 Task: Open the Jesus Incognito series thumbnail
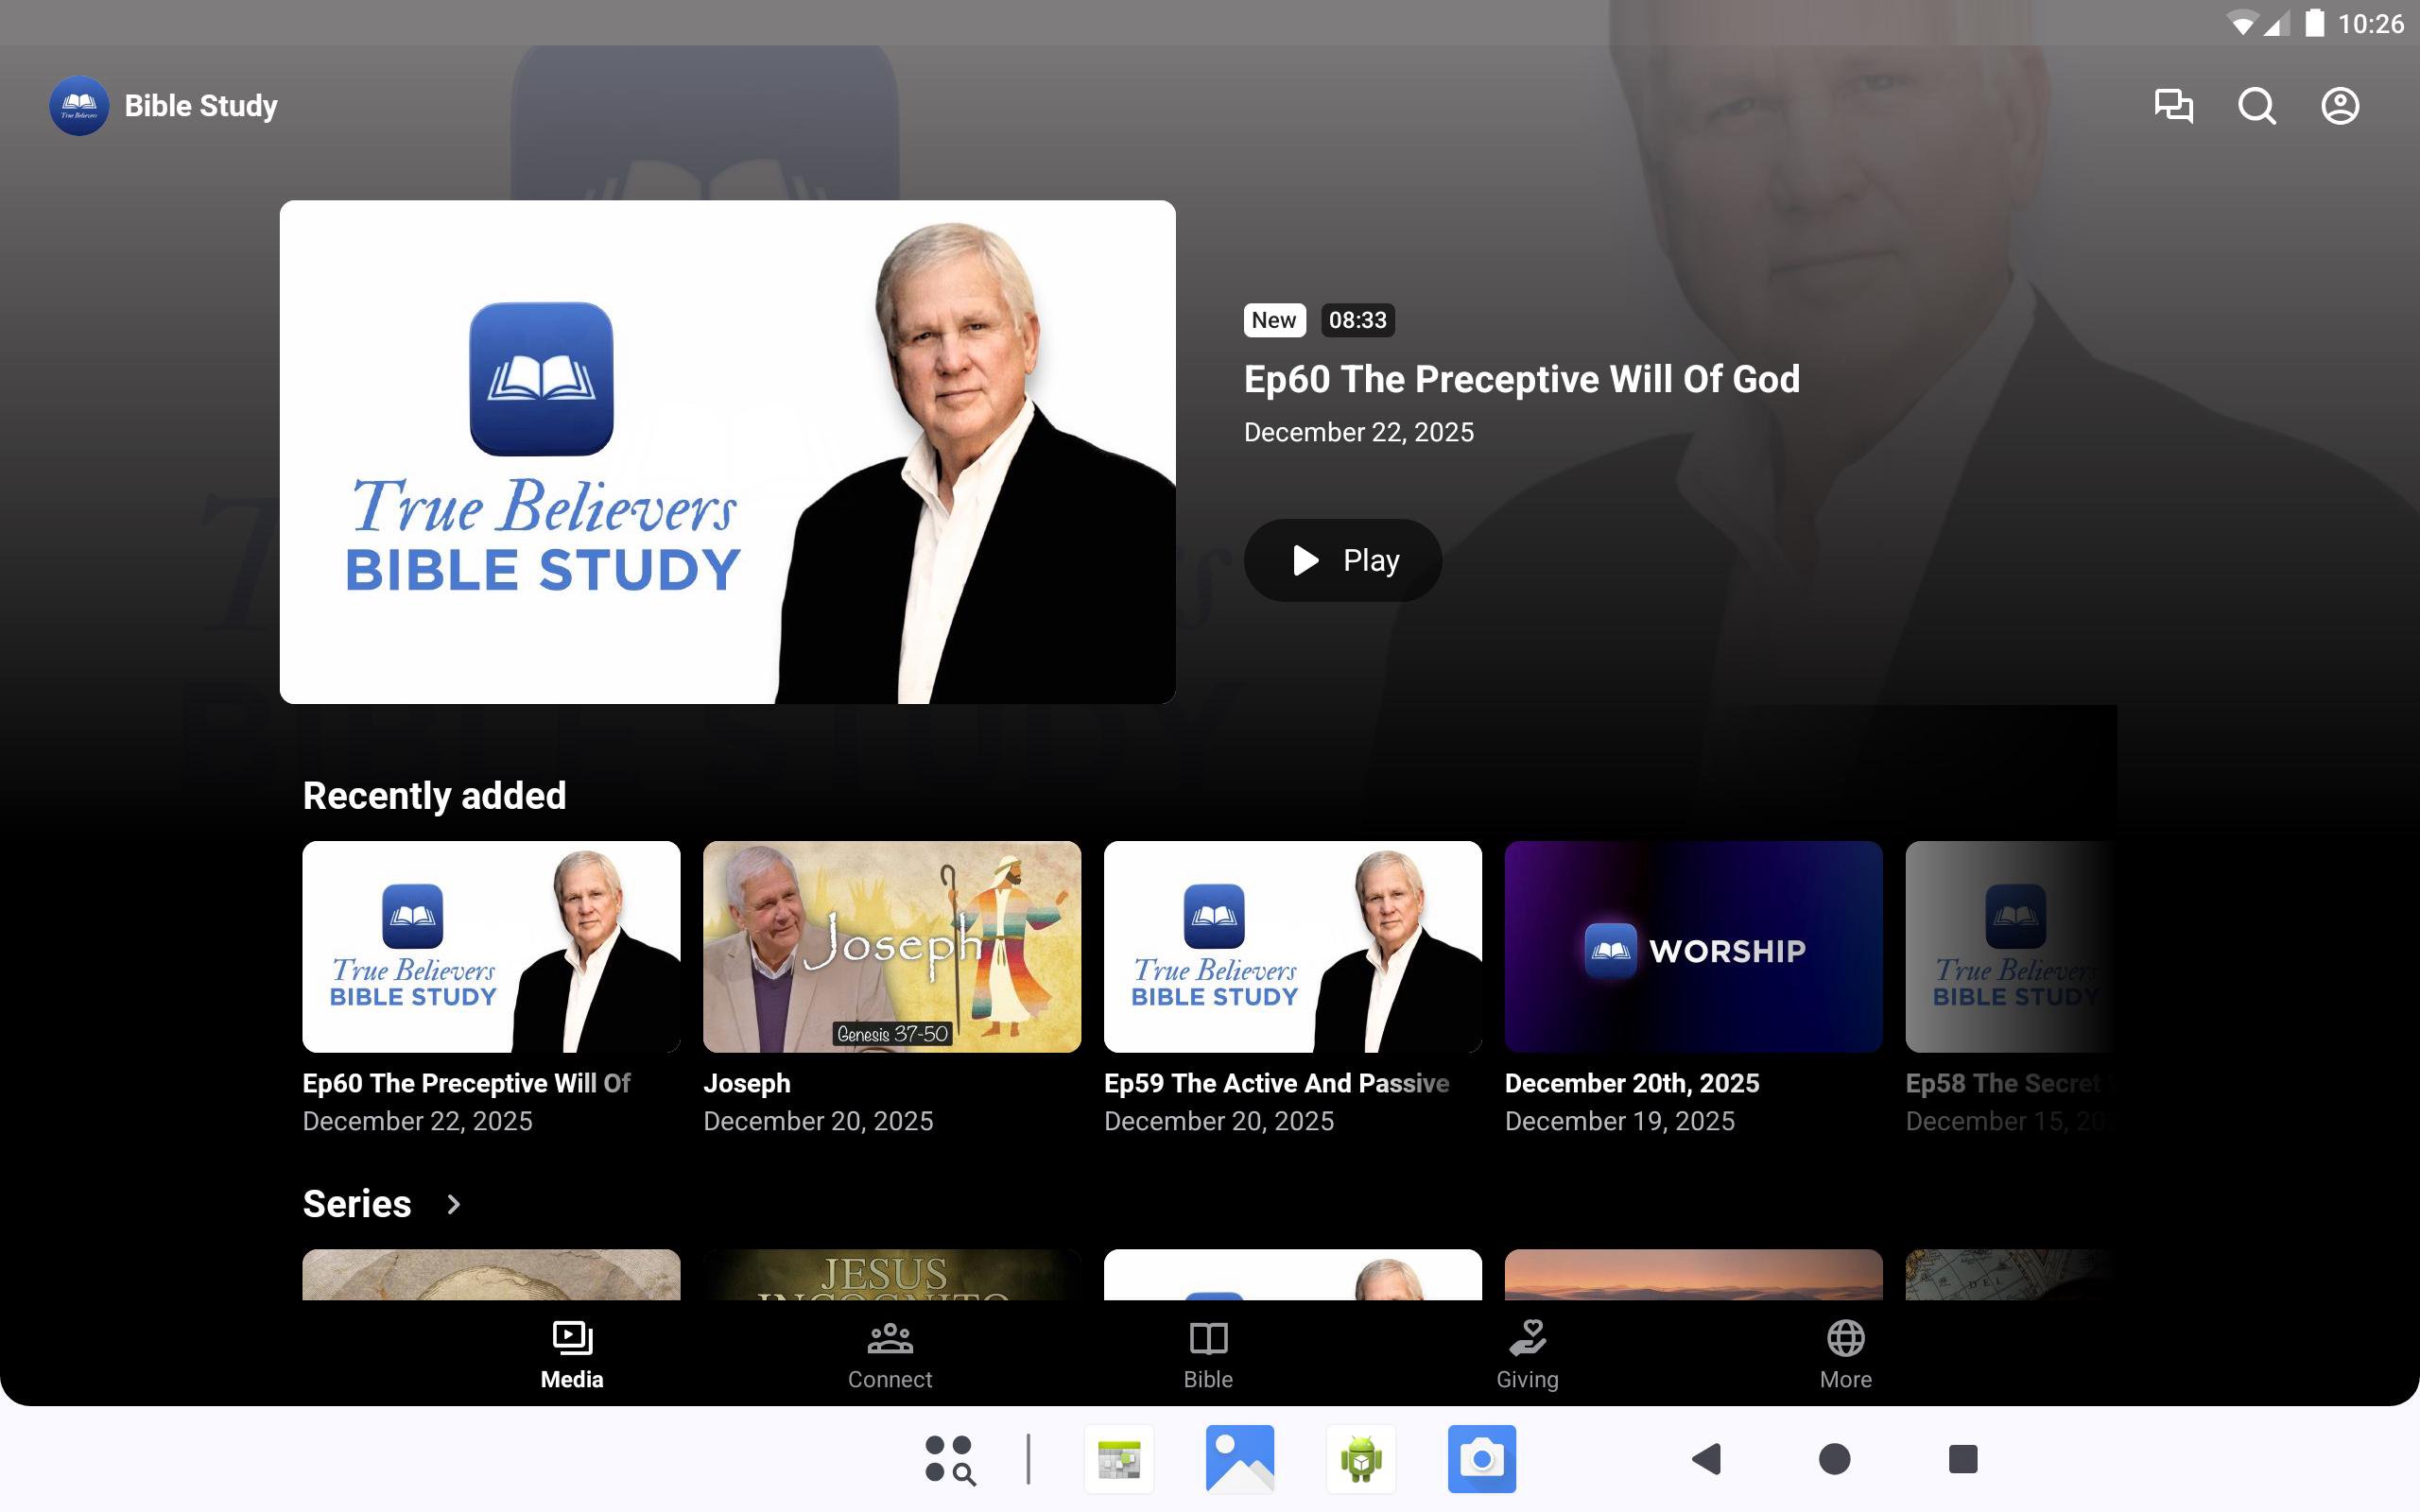coord(891,1274)
